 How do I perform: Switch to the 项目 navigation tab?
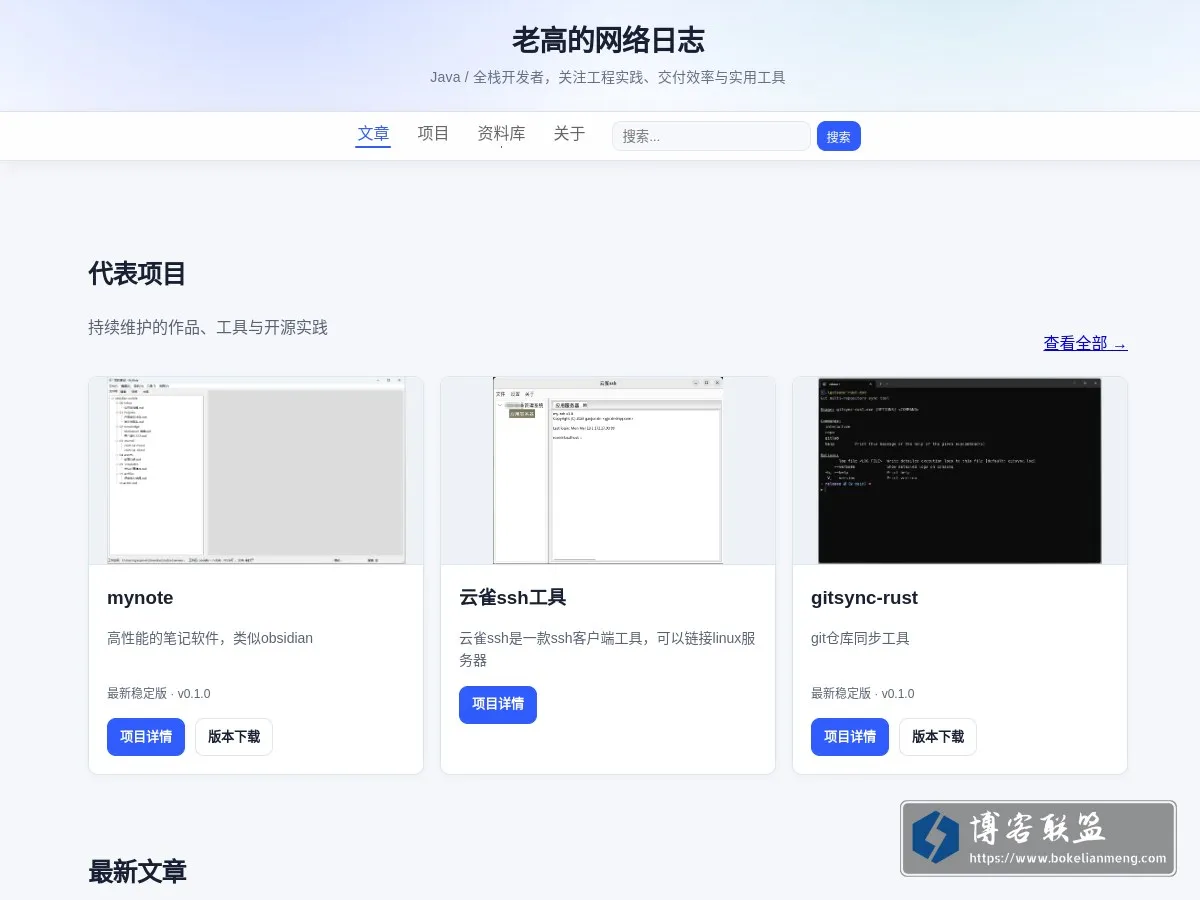click(x=433, y=134)
